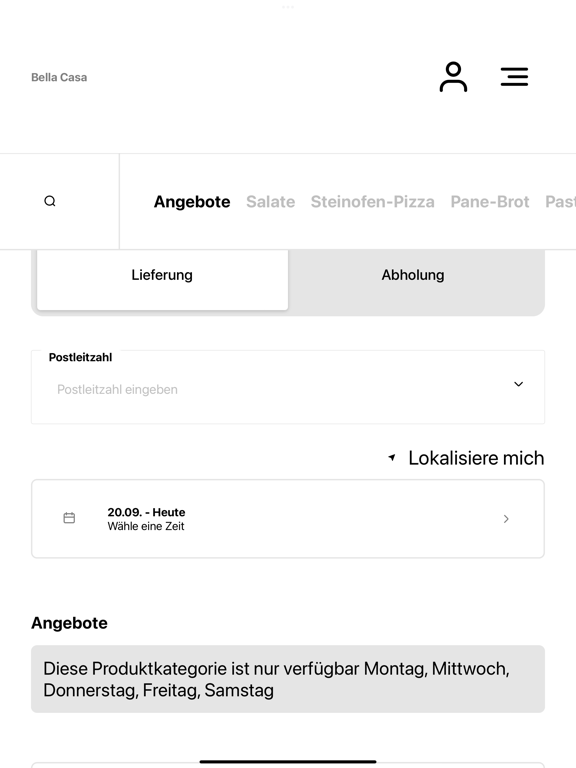This screenshot has height=768, width=576.
Task: Expand the Postleitzahl dropdown chevron
Action: (518, 384)
